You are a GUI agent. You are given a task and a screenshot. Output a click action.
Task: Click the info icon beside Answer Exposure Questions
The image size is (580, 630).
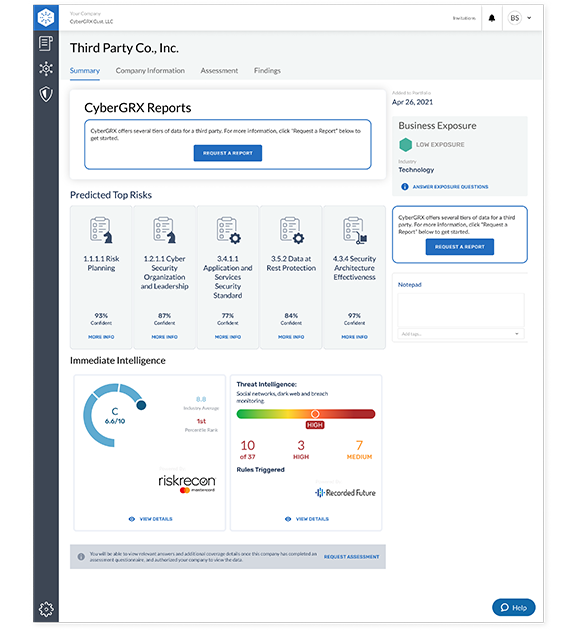click(405, 187)
